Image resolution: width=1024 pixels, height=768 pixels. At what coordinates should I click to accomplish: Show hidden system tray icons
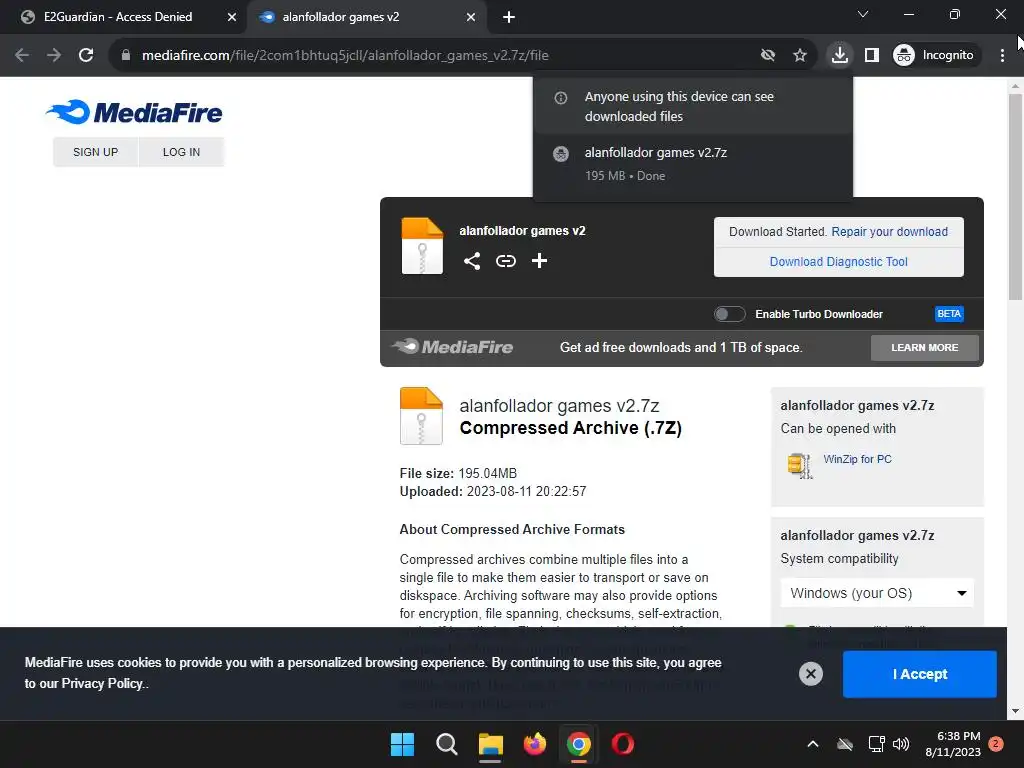pyautogui.click(x=813, y=744)
